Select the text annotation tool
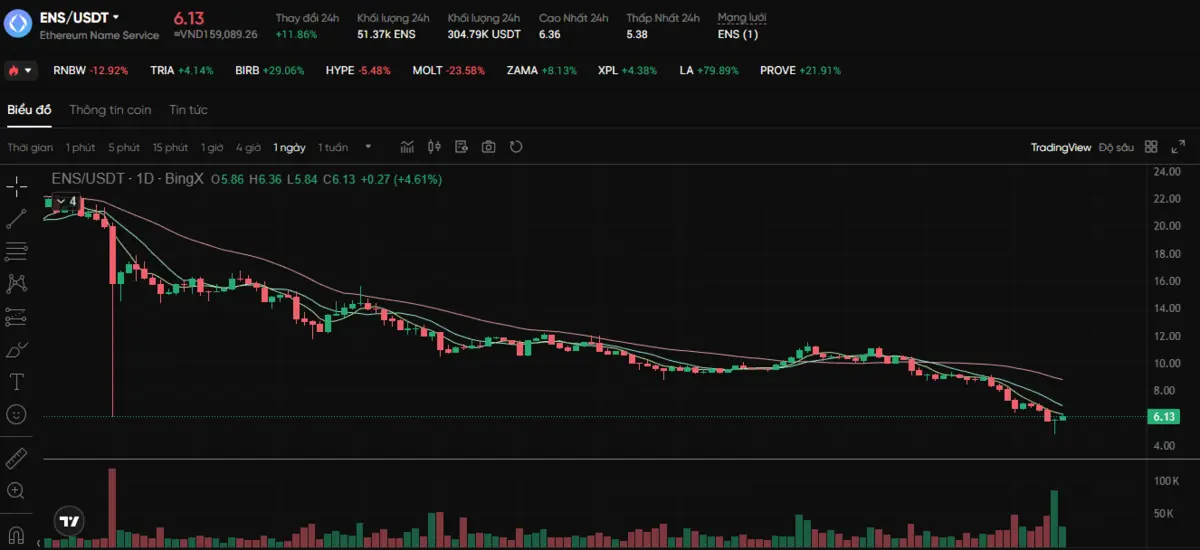Screen dimensions: 1200x550 (16, 381)
